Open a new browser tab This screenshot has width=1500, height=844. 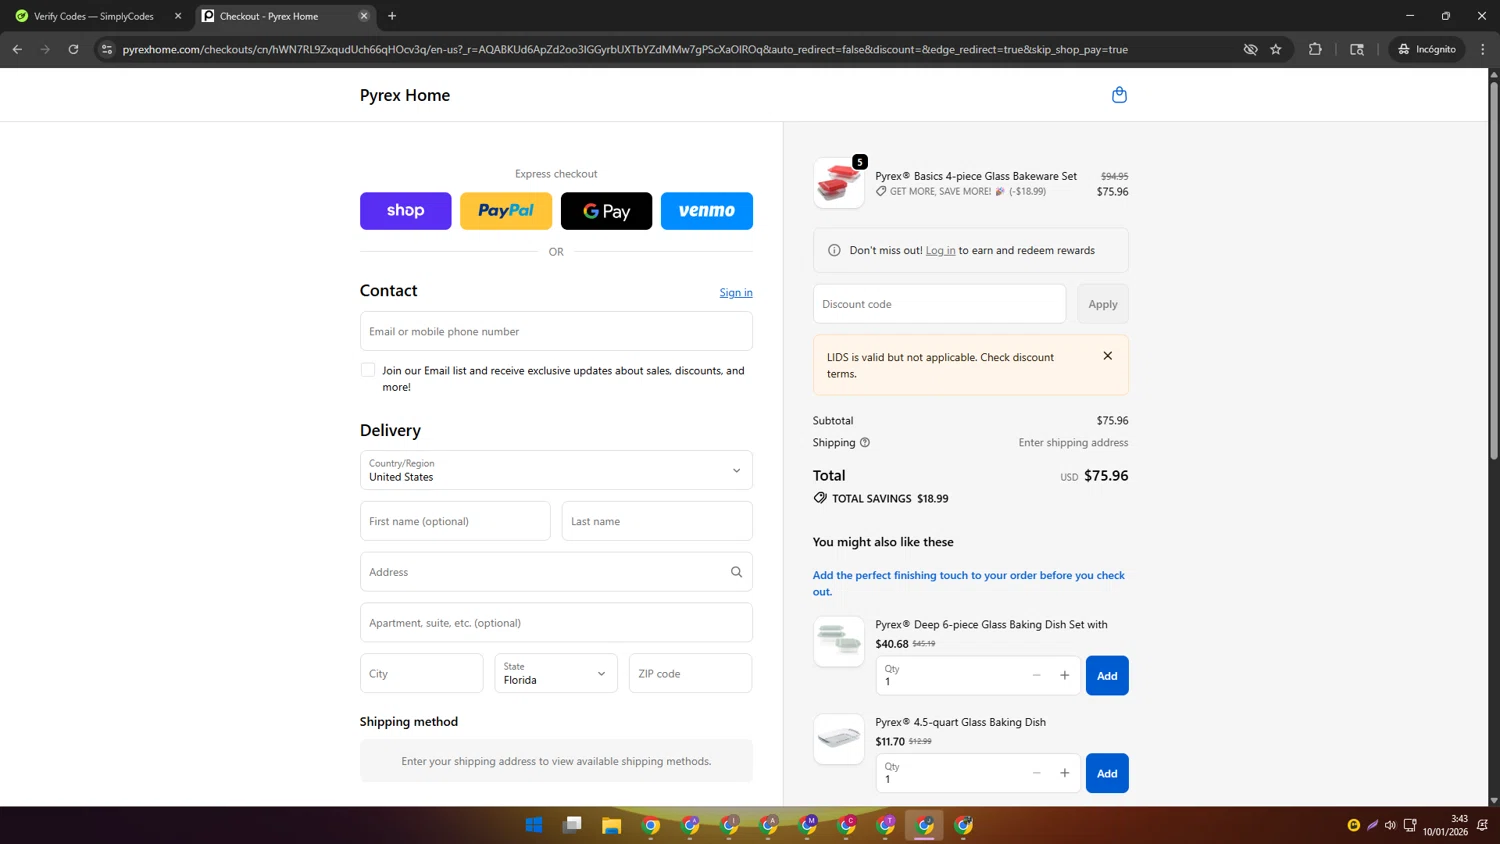pyautogui.click(x=392, y=16)
